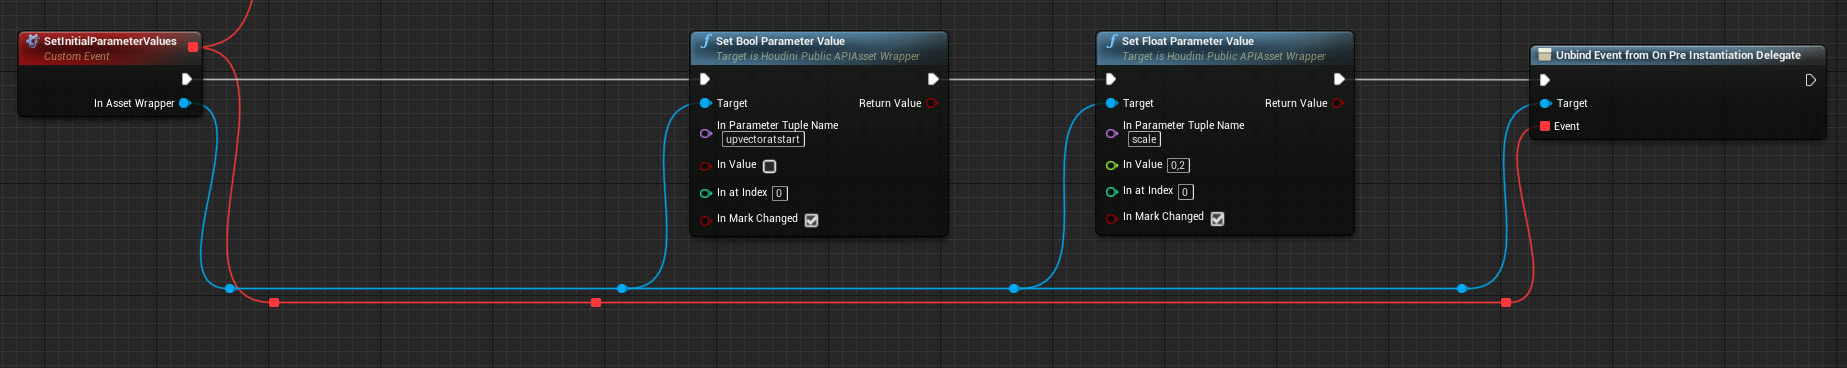Click the SetInitialParameterValues execution output pin
Screen dimensions: 1847x368
(187, 79)
